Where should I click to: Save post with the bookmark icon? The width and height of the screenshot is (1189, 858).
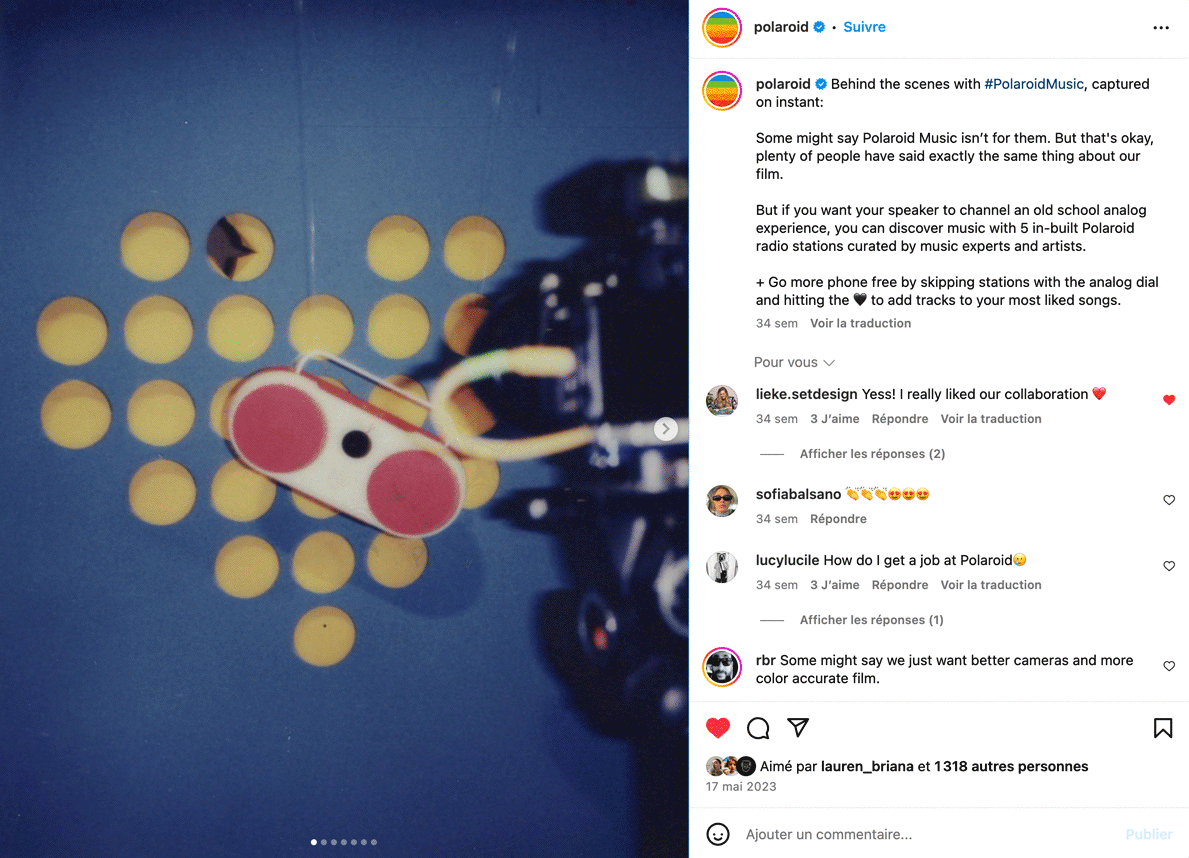1162,728
